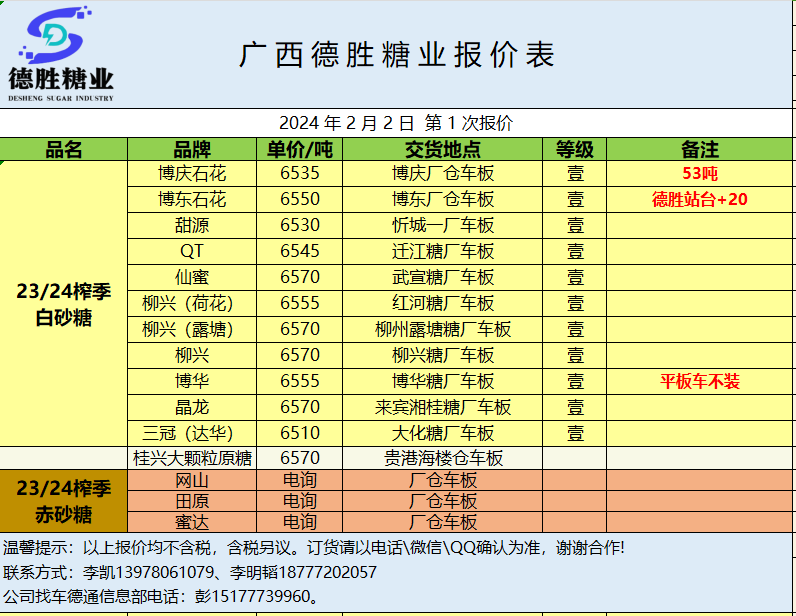Select delivery cell 红河糖厂车板
This screenshot has width=796, height=616.
click(443, 304)
